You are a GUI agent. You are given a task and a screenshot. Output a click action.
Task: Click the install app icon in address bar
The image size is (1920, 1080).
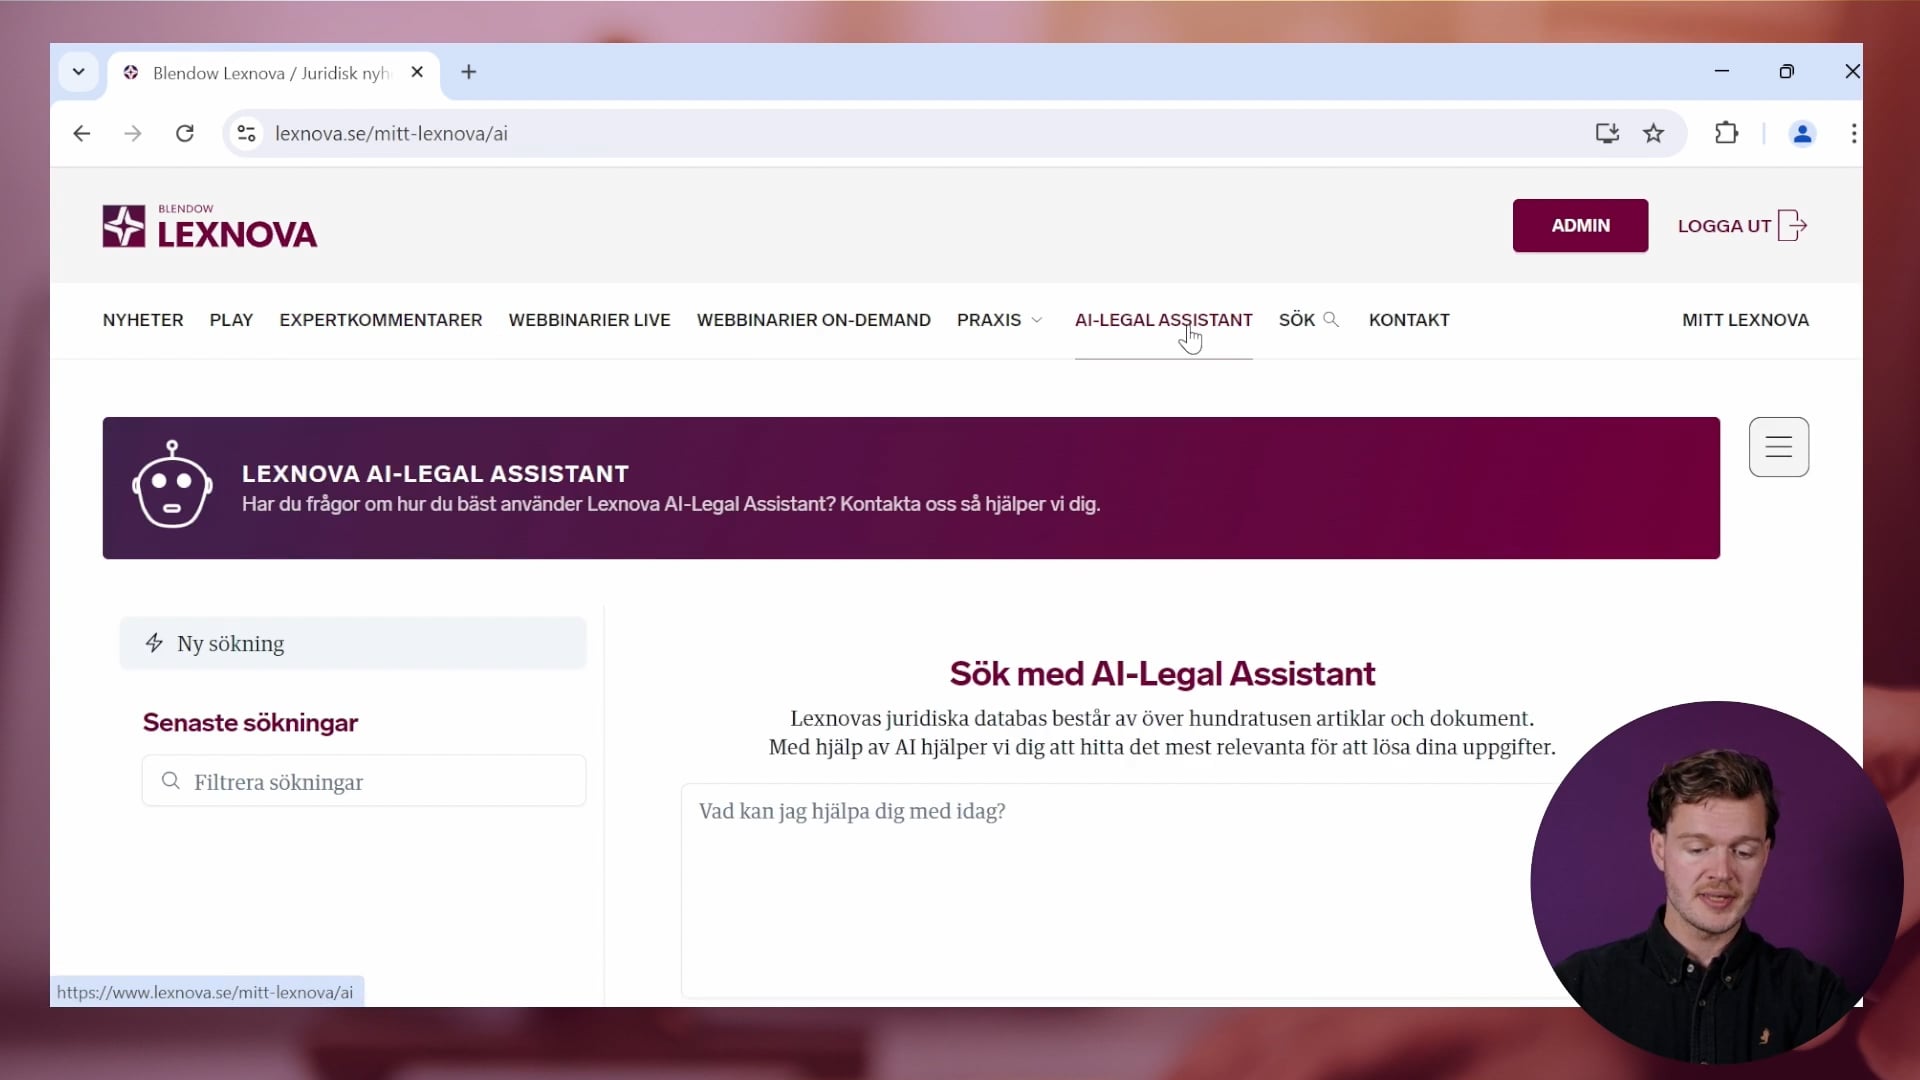pyautogui.click(x=1607, y=133)
